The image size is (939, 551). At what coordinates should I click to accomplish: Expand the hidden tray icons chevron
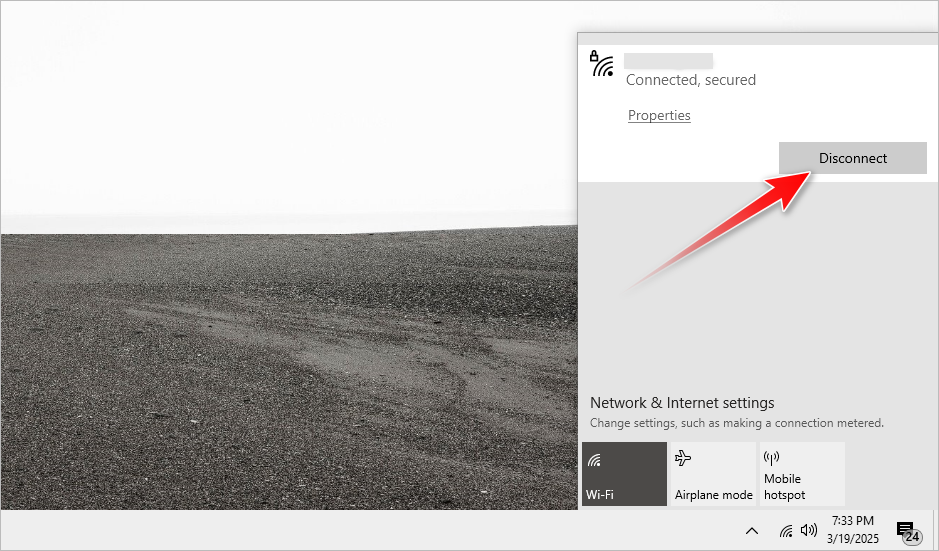tap(752, 530)
